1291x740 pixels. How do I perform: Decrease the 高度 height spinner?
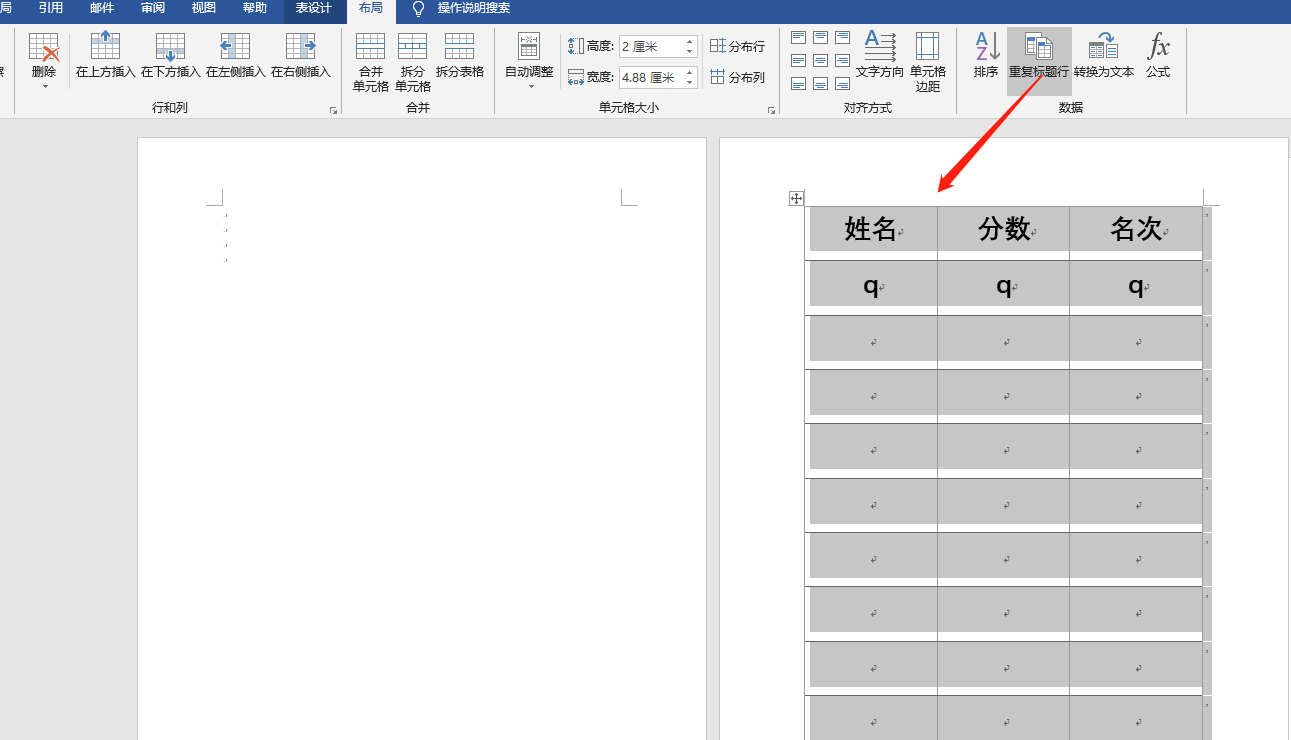click(689, 53)
